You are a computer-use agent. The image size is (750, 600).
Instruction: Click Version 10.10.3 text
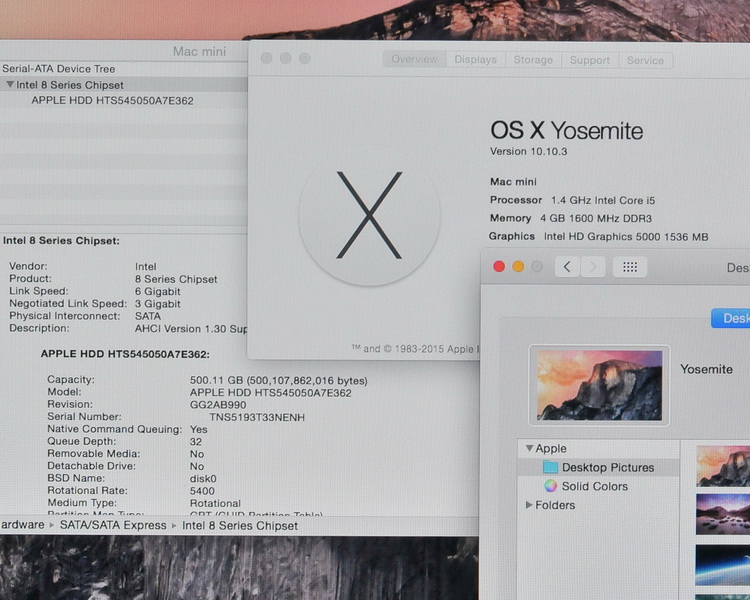[529, 151]
